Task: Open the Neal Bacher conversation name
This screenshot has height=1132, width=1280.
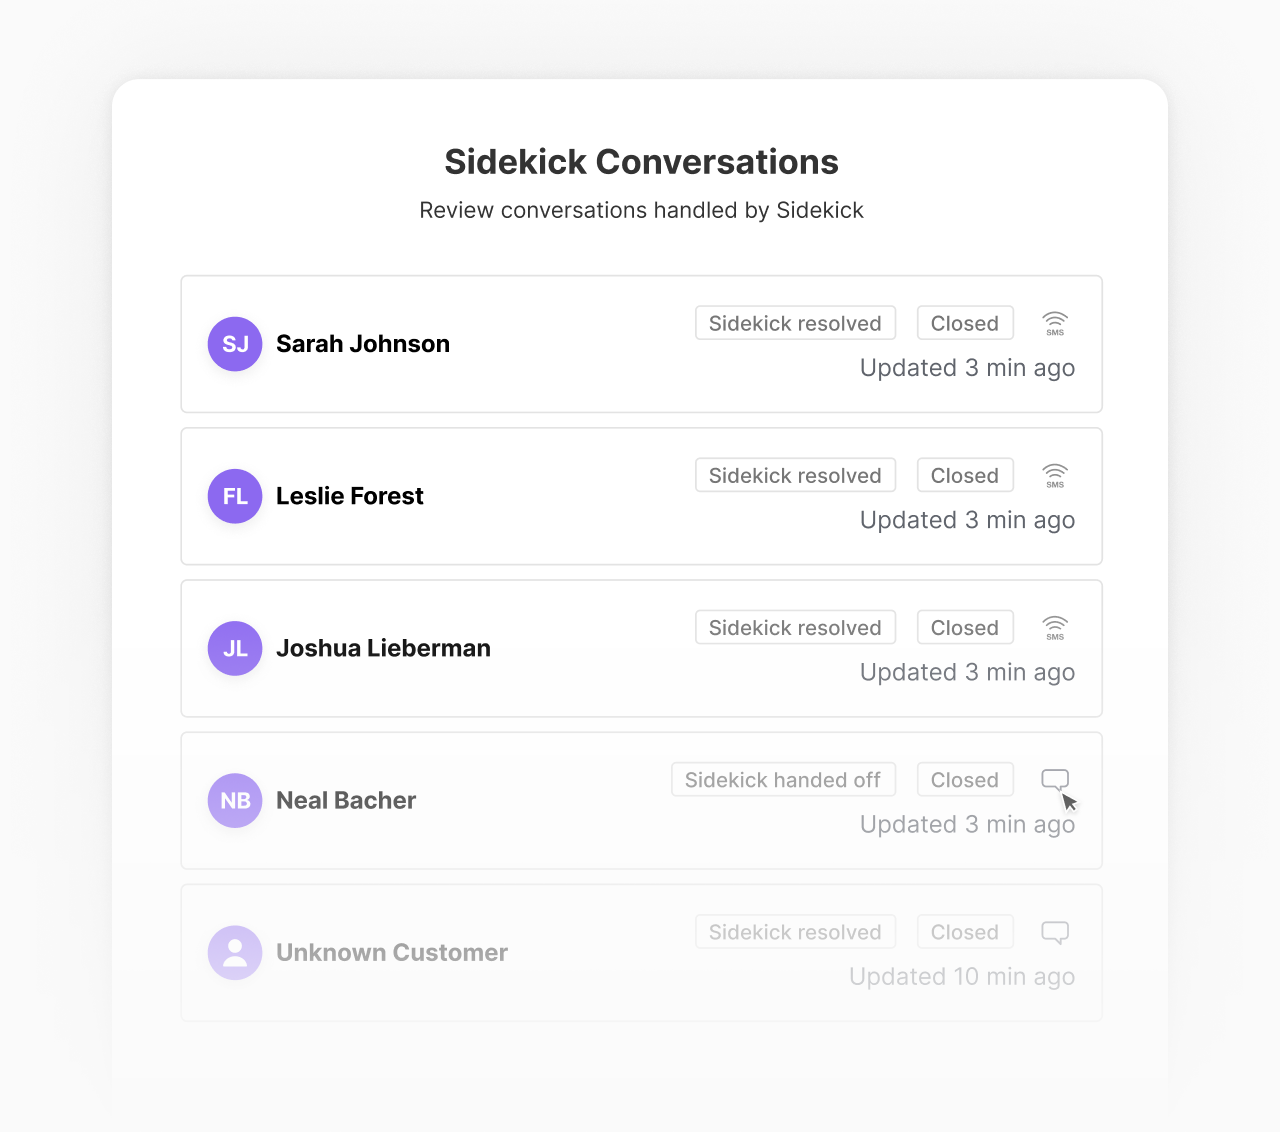Action: click(x=346, y=800)
